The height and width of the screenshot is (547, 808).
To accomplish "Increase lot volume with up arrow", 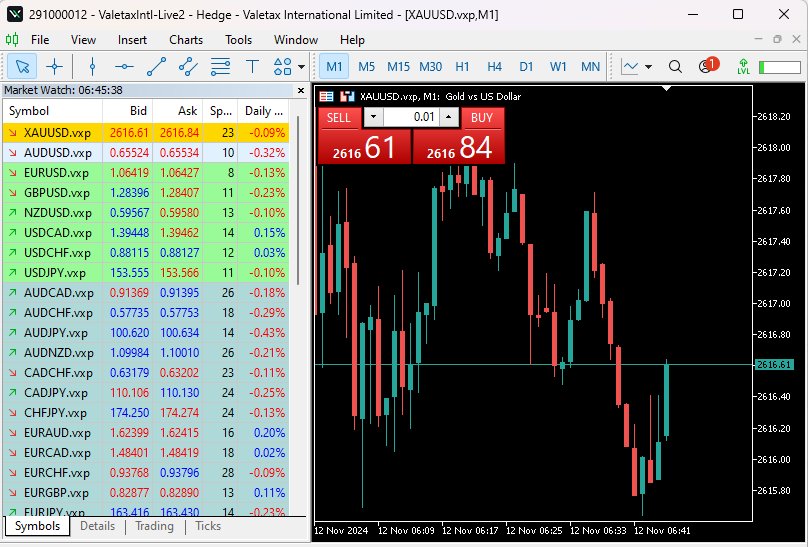I will tap(449, 117).
